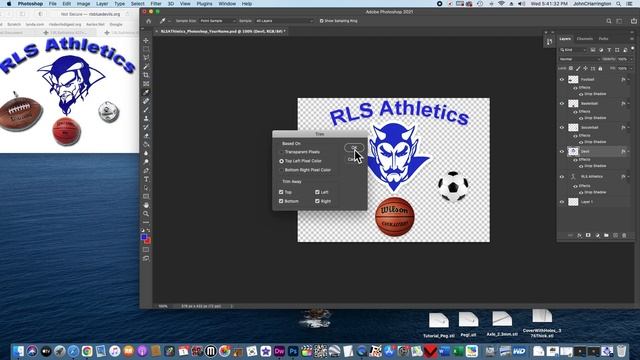The height and width of the screenshot is (360, 640).
Task: Click the background red color swatch
Action: tap(147, 241)
